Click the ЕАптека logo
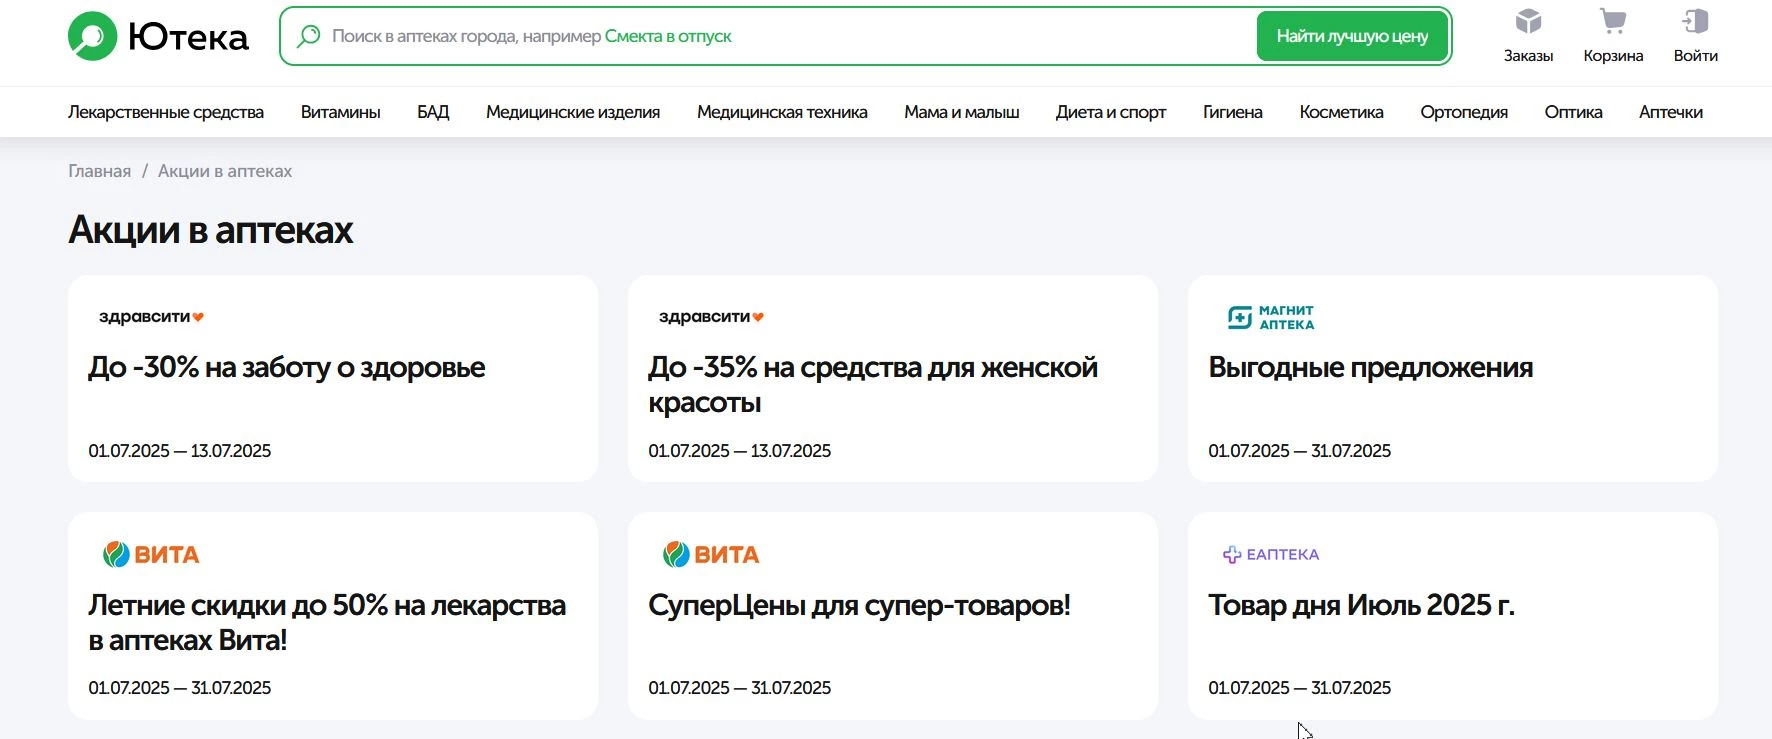Viewport: 1772px width, 739px height. 1271,554
